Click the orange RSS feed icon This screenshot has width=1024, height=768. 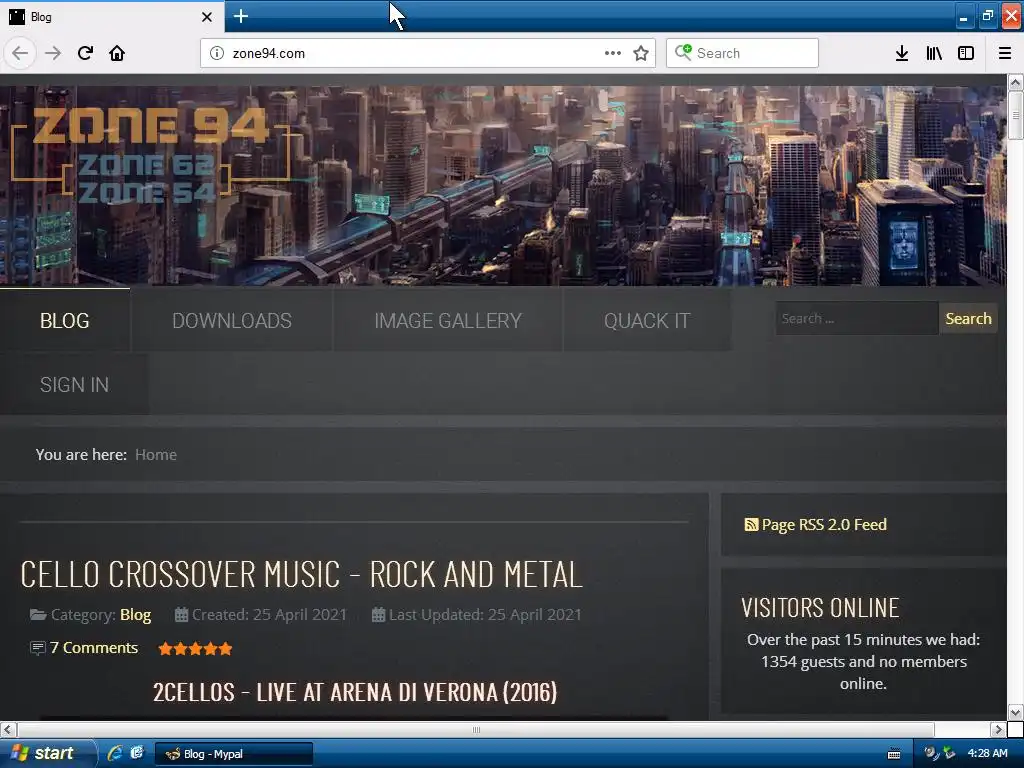pyautogui.click(x=751, y=524)
